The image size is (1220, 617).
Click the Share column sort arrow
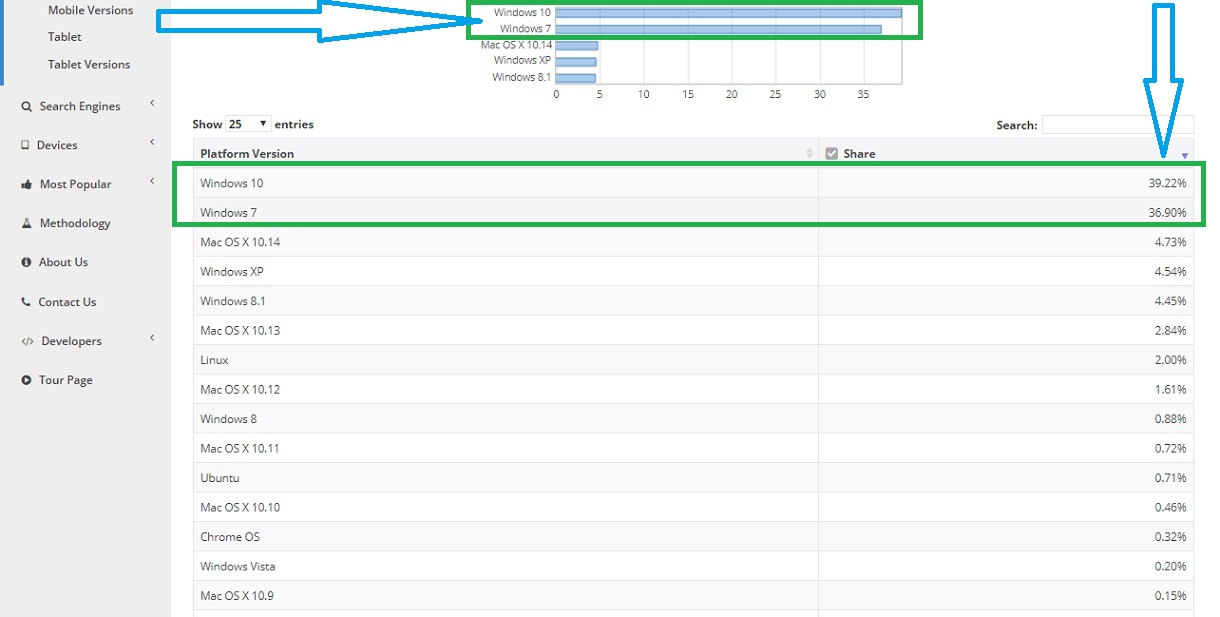pos(1185,156)
